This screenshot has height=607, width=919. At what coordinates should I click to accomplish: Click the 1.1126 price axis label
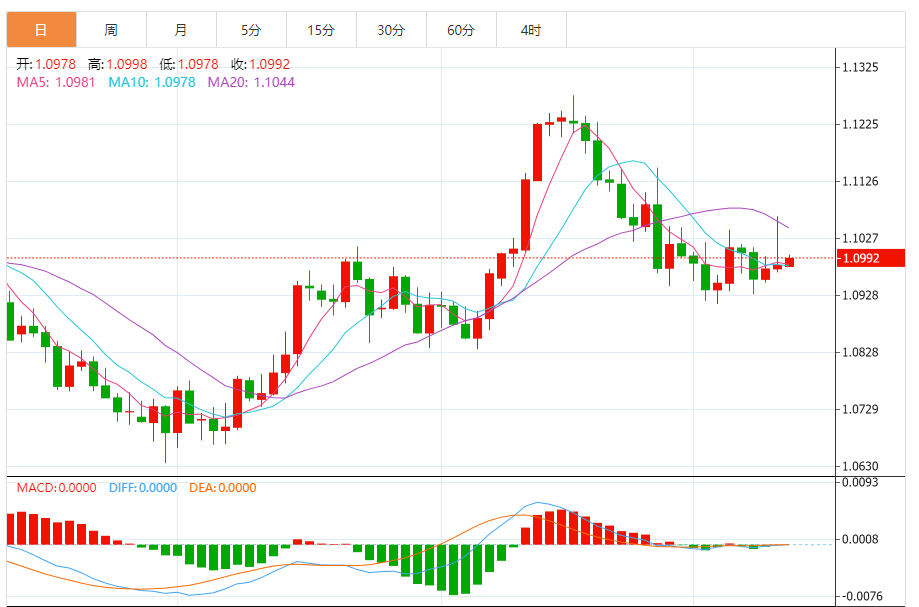[x=860, y=181]
